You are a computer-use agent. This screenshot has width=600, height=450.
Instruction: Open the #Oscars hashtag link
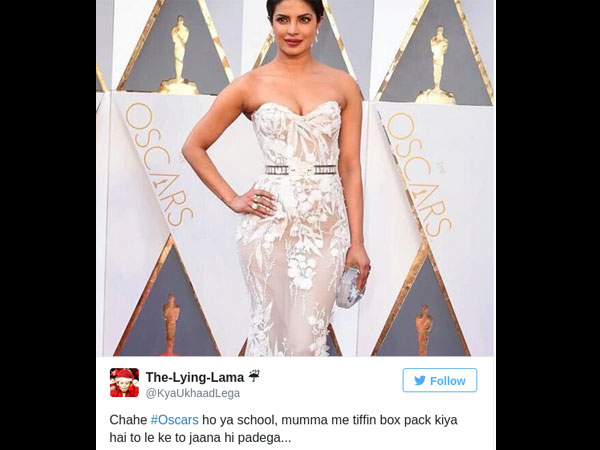(x=174, y=420)
